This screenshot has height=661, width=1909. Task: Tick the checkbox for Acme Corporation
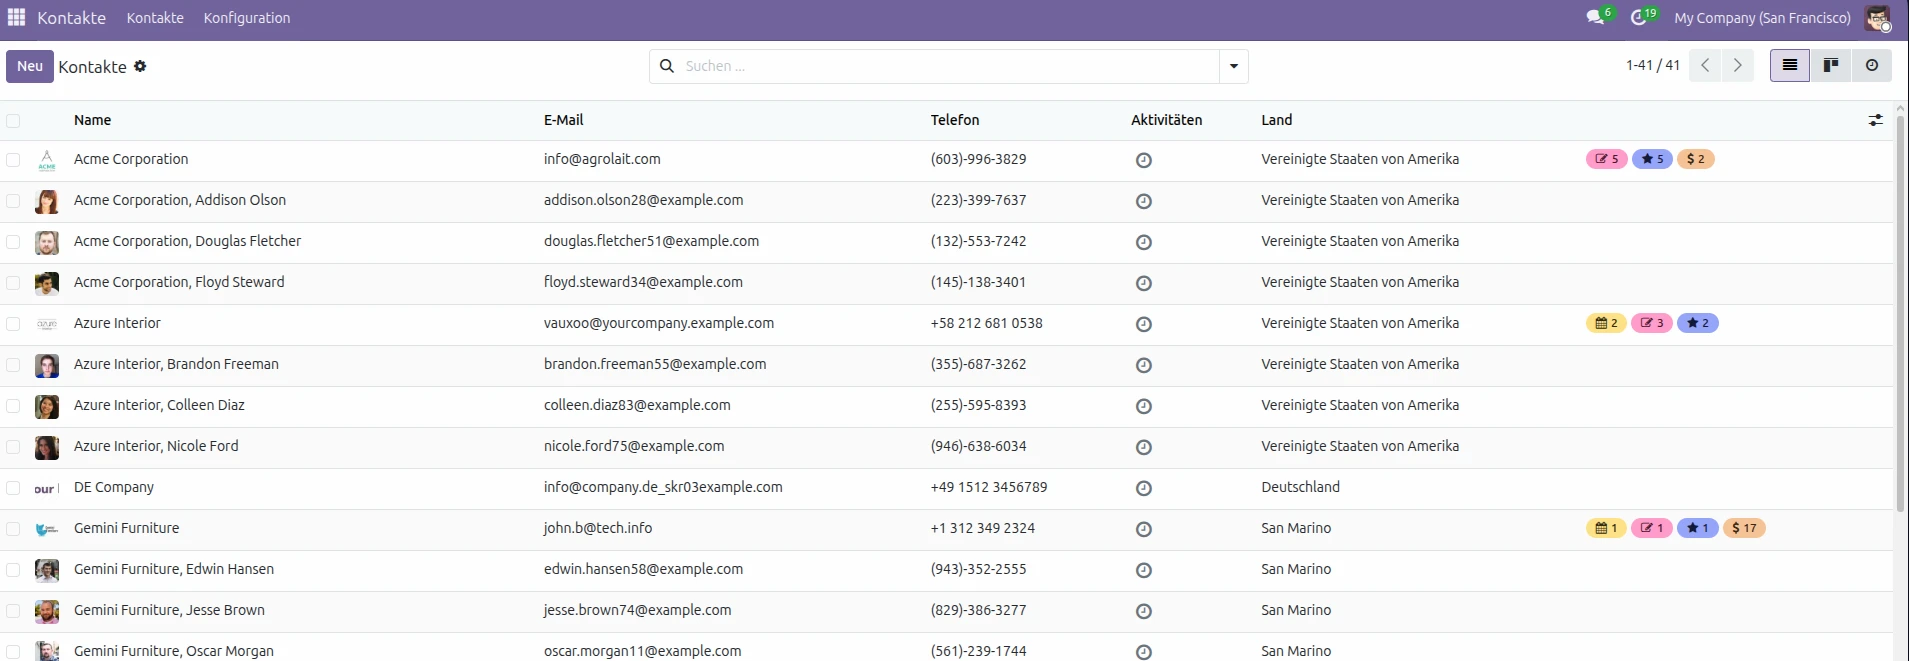tap(13, 160)
